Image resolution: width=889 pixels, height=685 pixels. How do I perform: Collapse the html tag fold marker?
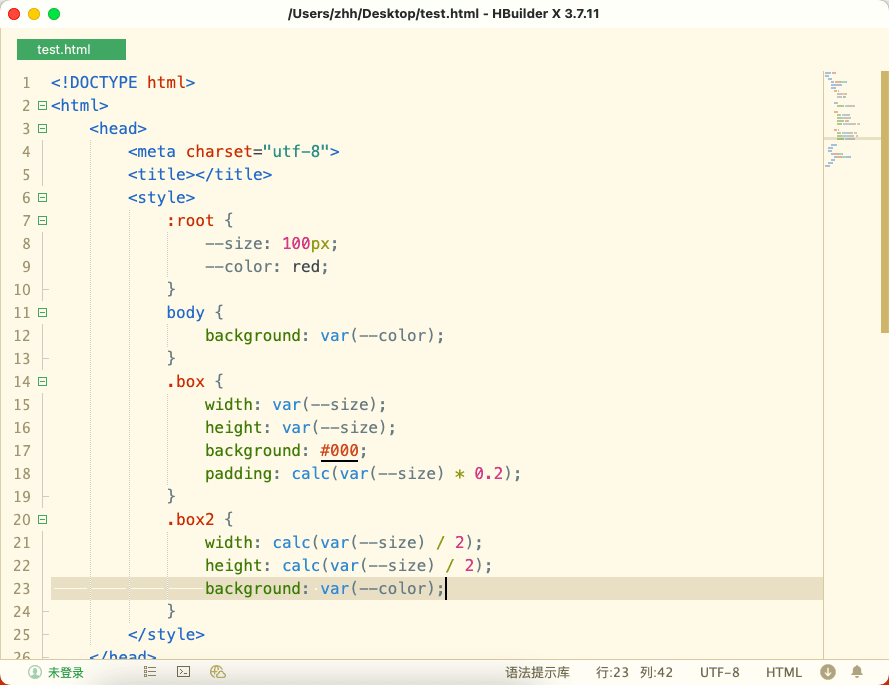[x=42, y=105]
